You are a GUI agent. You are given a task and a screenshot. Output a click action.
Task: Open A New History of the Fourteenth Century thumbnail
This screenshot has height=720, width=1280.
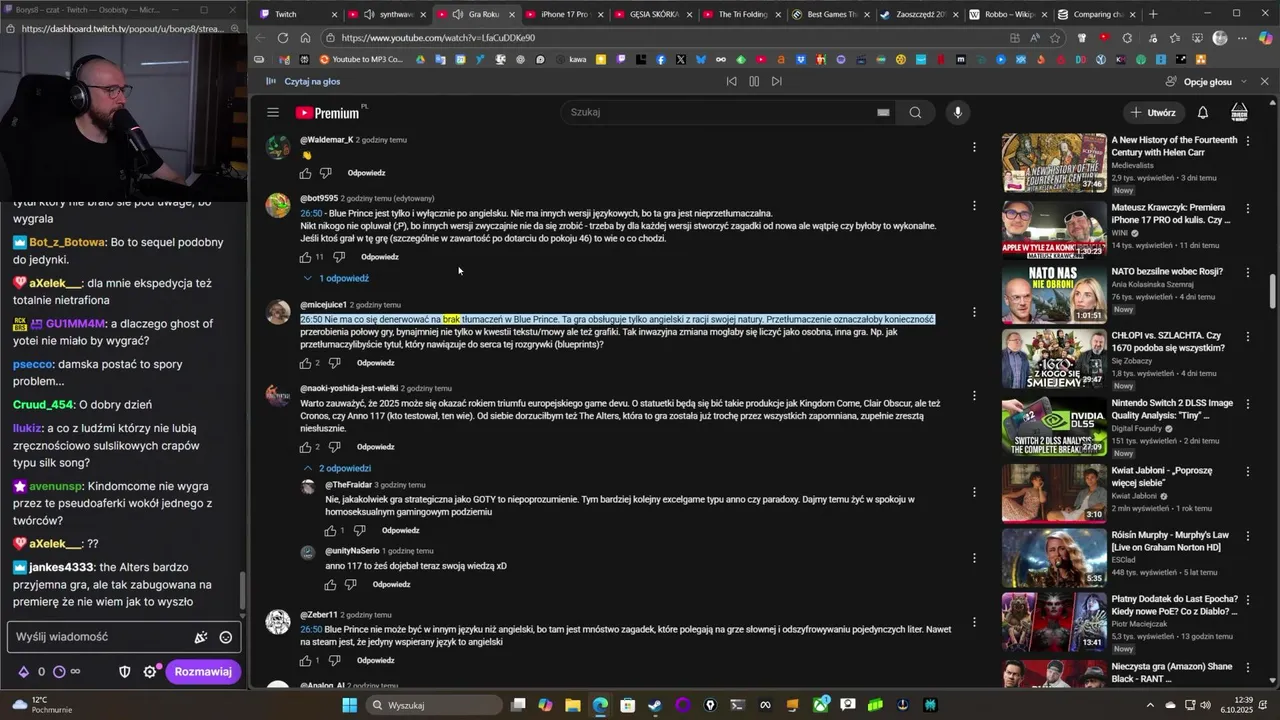click(x=1054, y=163)
